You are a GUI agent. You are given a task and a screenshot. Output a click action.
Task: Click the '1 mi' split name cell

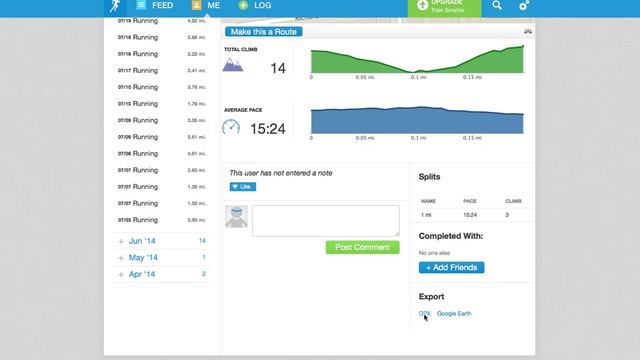pyautogui.click(x=426, y=215)
